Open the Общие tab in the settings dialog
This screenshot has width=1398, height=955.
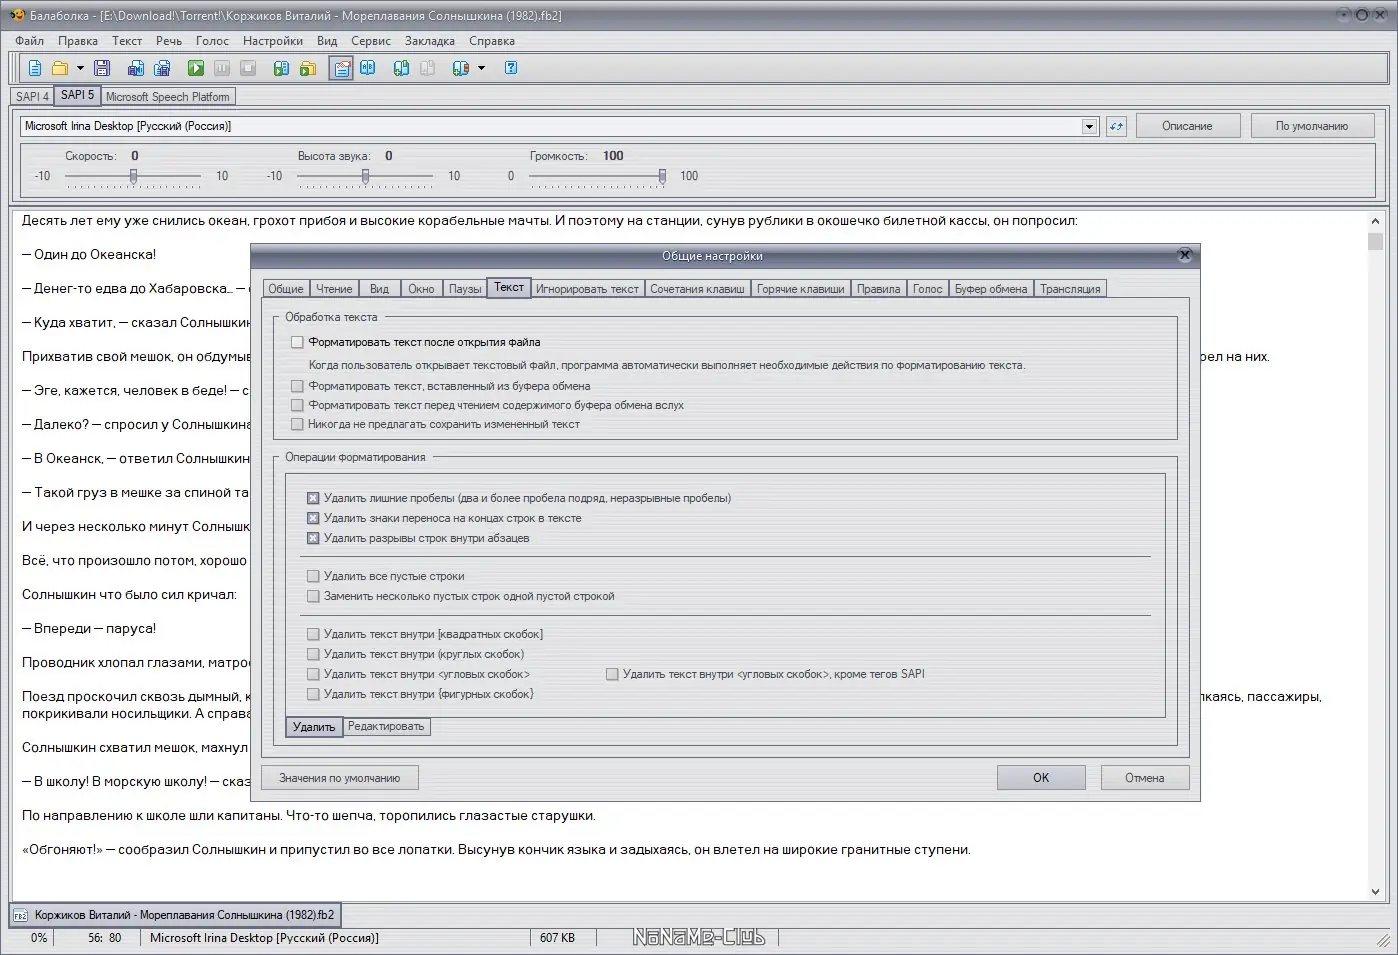[x=286, y=289]
